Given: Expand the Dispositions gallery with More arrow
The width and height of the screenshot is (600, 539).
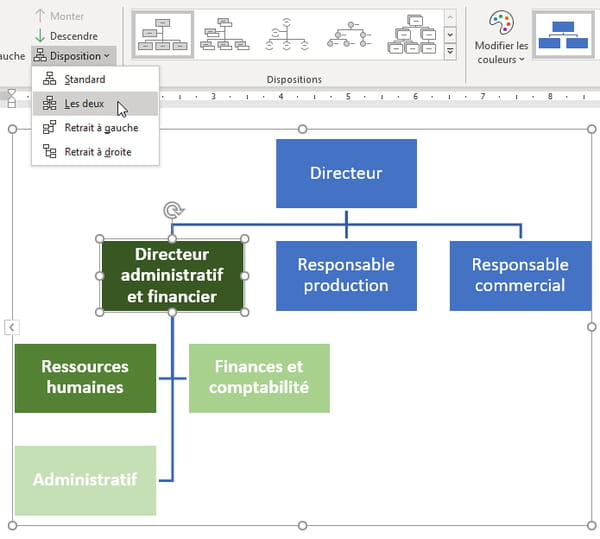Looking at the screenshot, I should tap(450, 51).
